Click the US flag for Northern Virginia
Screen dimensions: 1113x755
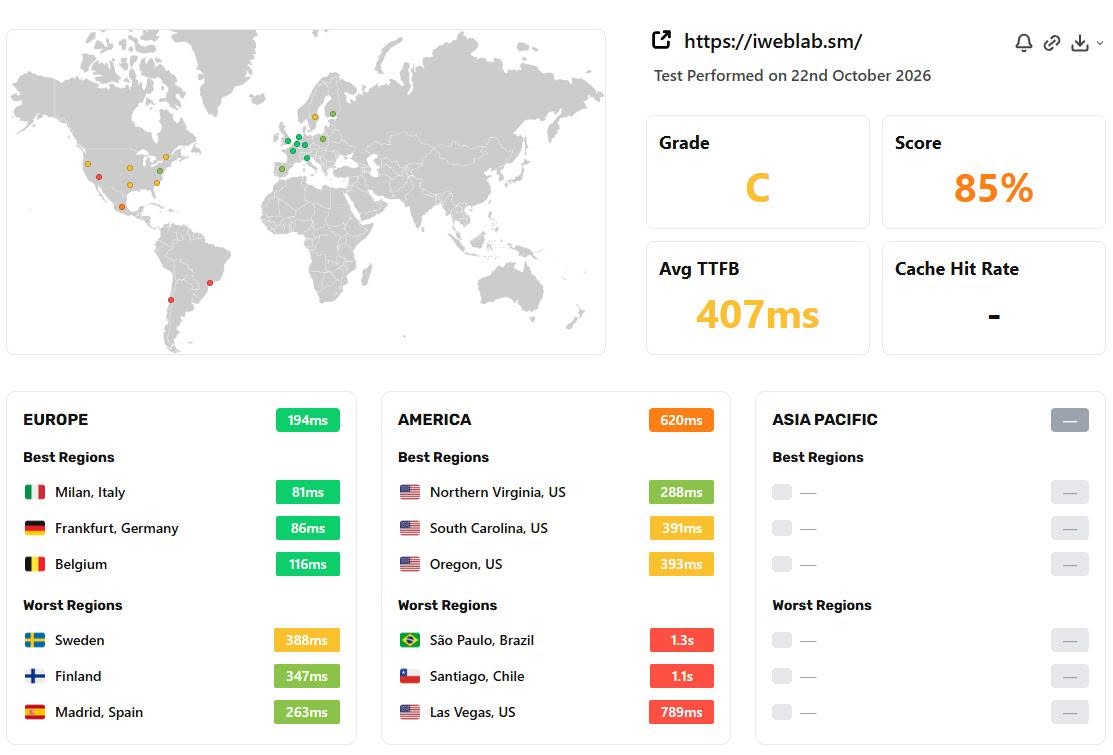(410, 492)
